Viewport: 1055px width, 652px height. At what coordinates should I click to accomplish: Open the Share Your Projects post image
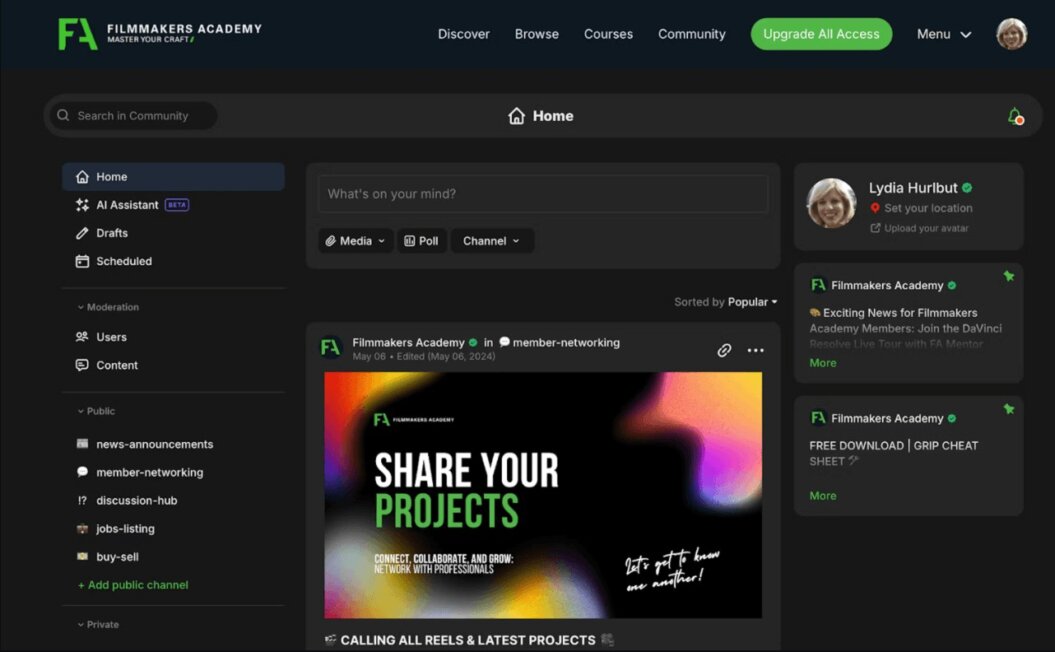pos(543,495)
